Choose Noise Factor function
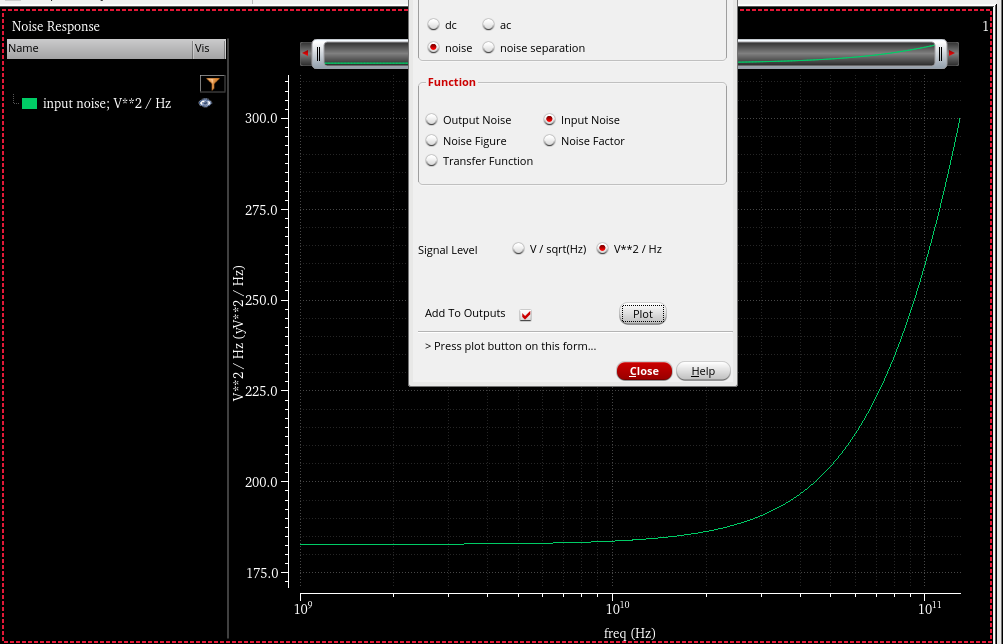The height and width of the screenshot is (644, 1003). click(550, 141)
